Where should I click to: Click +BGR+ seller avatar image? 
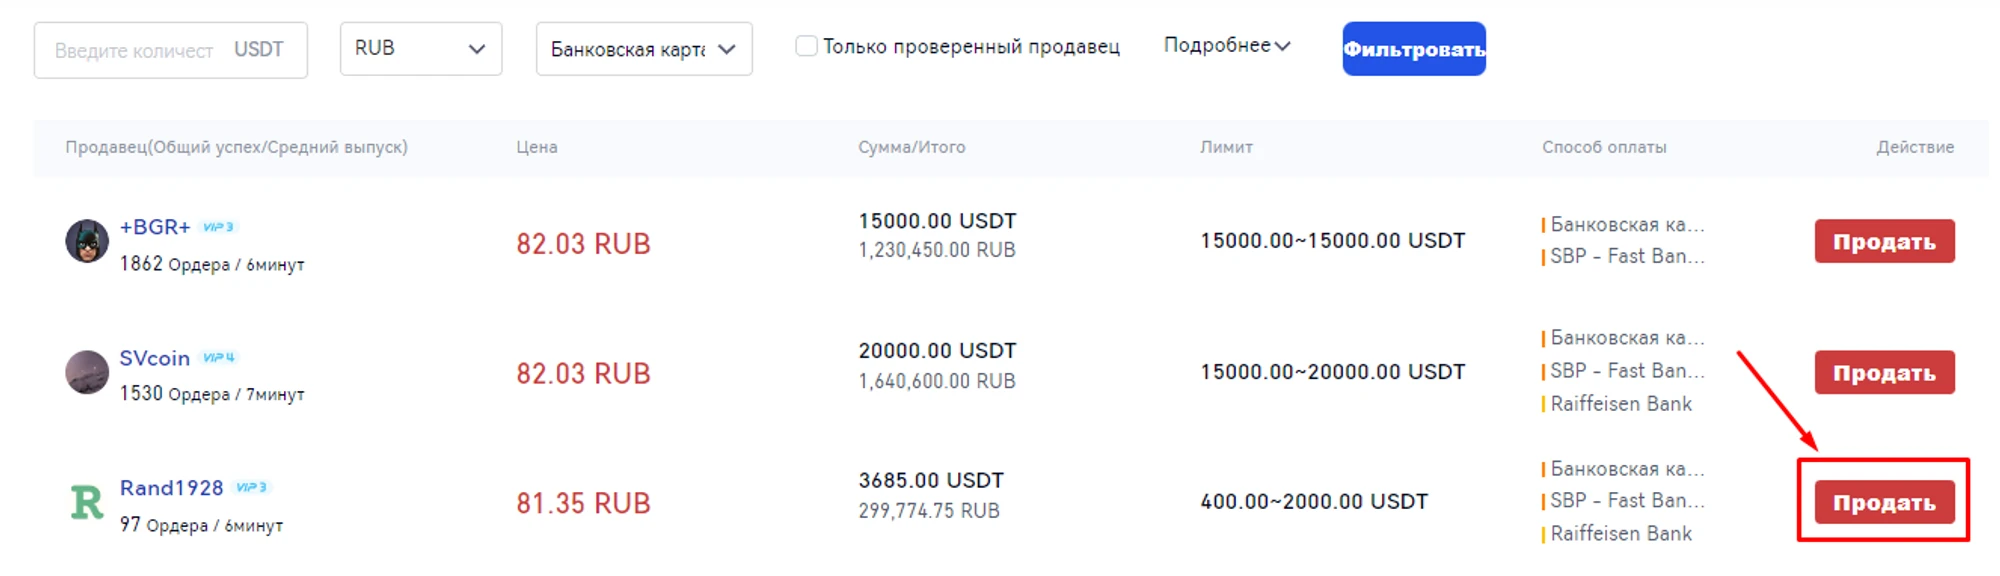tap(87, 241)
